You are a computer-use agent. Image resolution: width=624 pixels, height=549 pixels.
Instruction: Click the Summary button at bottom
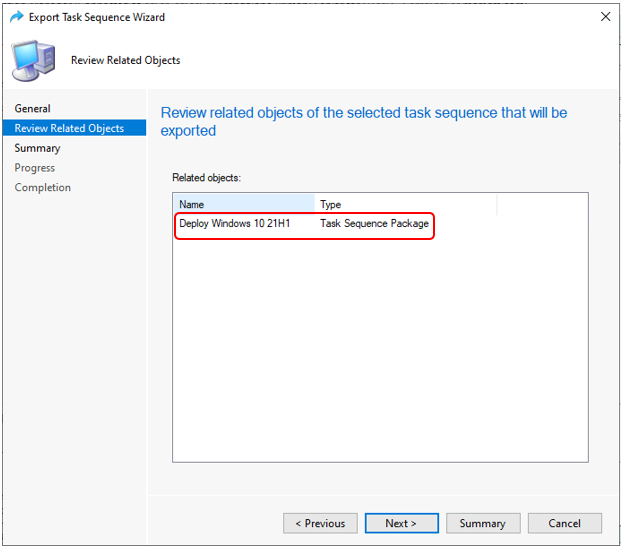(482, 523)
